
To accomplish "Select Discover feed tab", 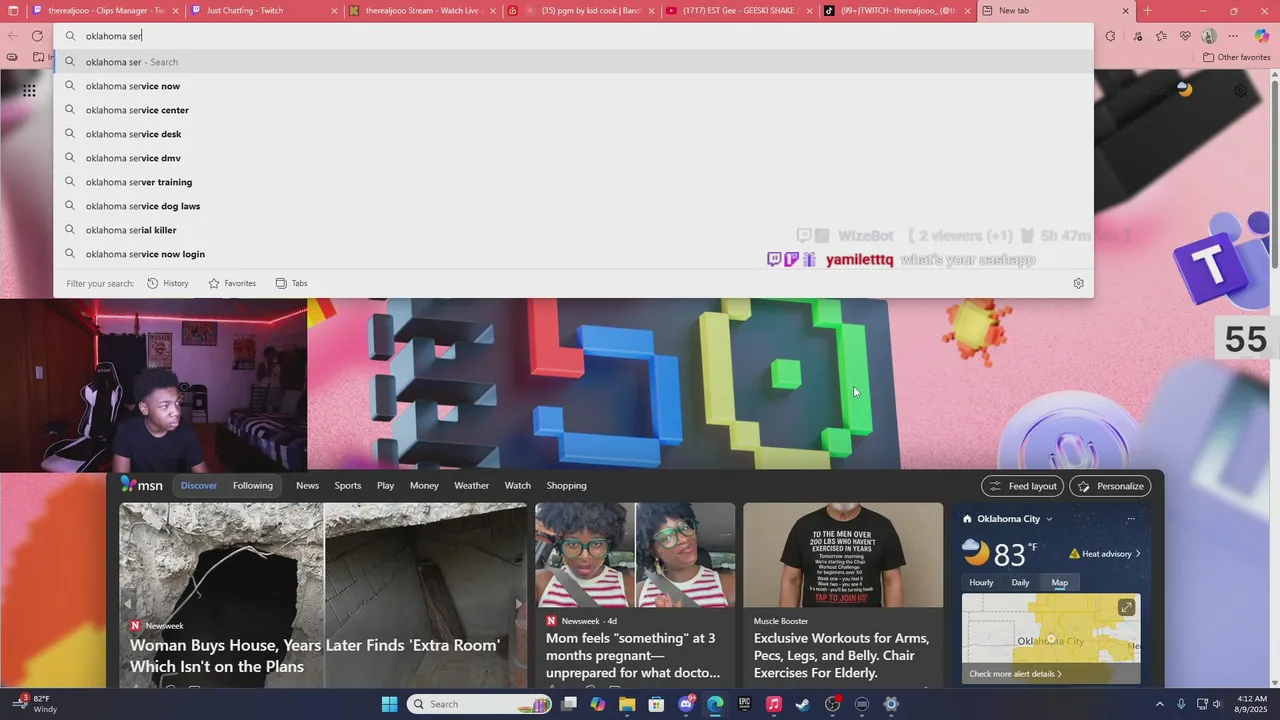I will click(199, 486).
